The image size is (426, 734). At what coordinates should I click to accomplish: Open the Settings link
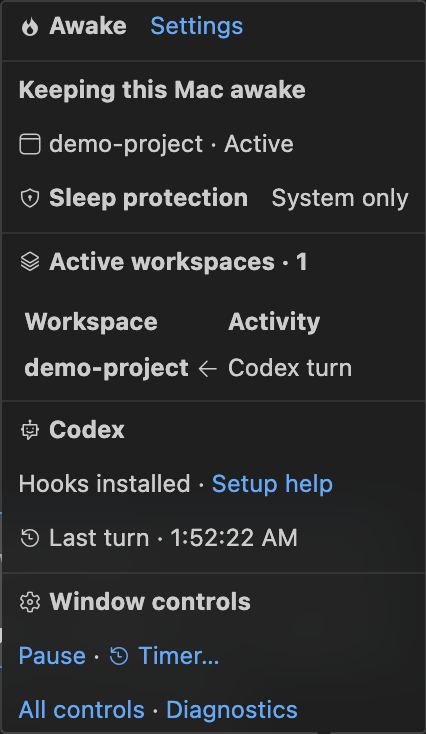[x=197, y=26]
